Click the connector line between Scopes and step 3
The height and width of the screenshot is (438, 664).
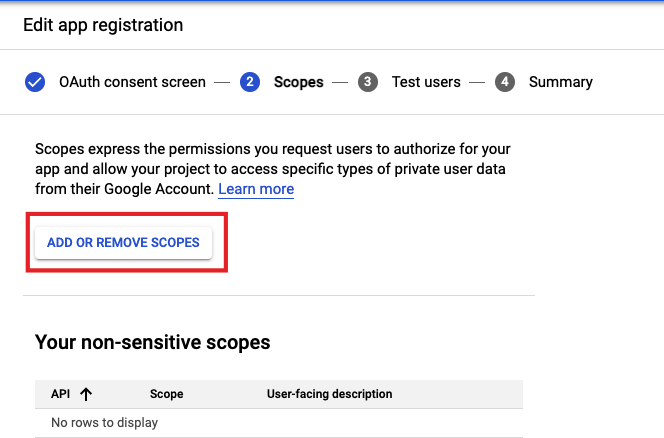click(341, 82)
